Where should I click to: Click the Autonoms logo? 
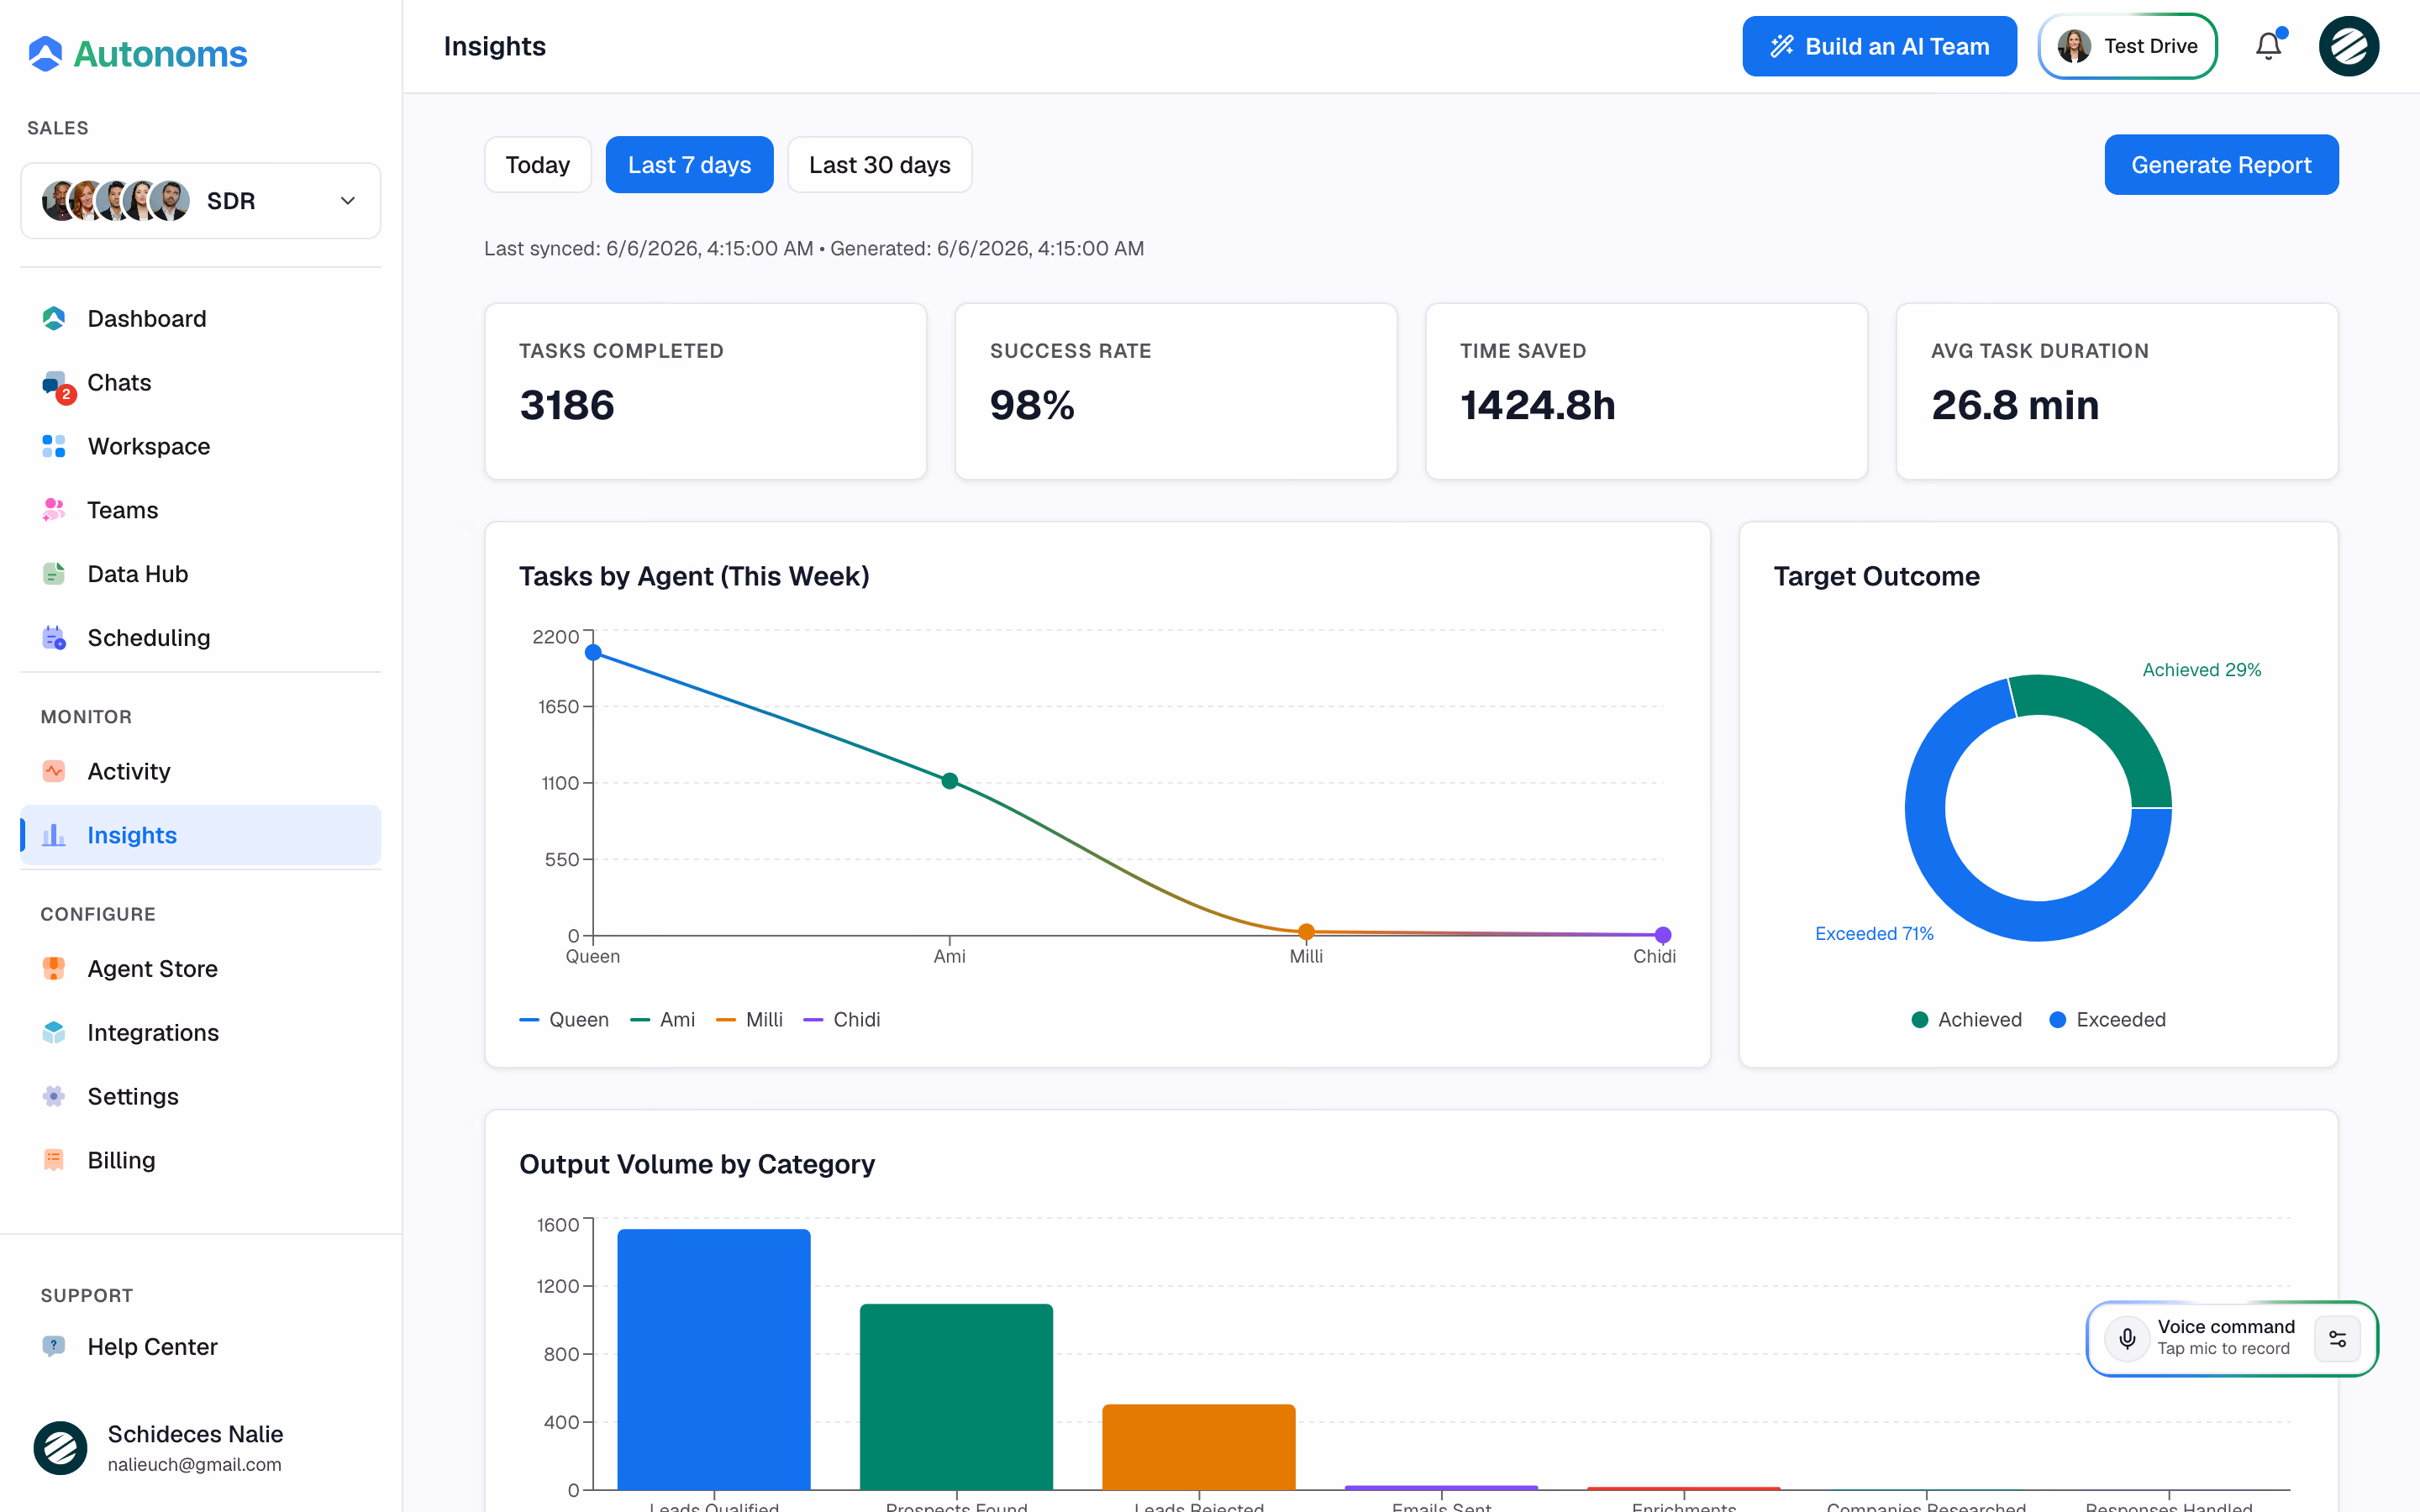[137, 53]
